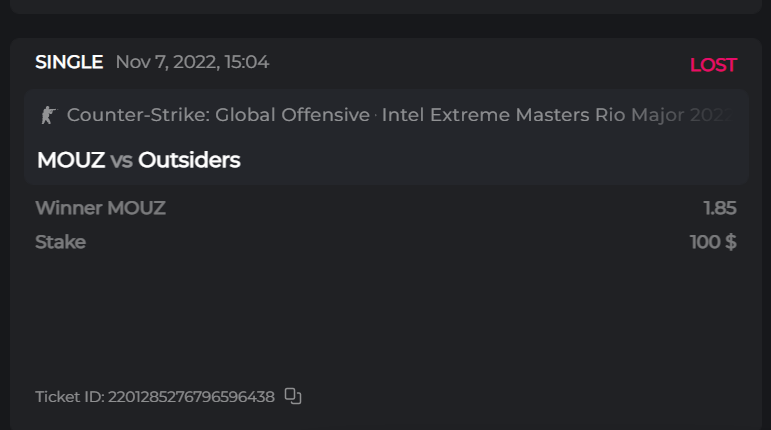Click the 100 $ stake amount

click(713, 242)
